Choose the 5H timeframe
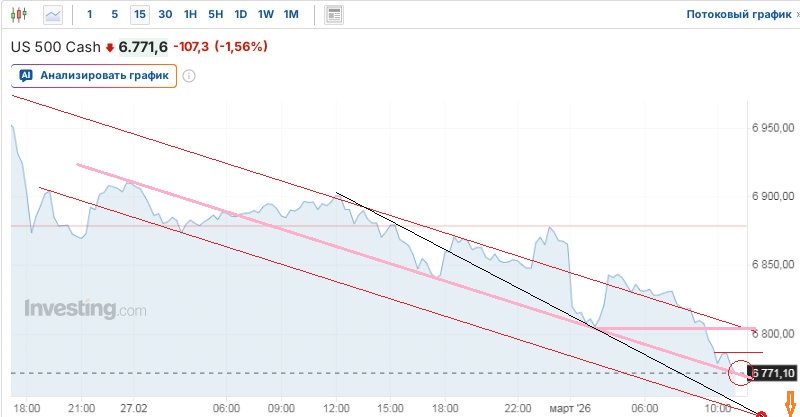Viewport: 800px width, 417px height. click(x=215, y=15)
